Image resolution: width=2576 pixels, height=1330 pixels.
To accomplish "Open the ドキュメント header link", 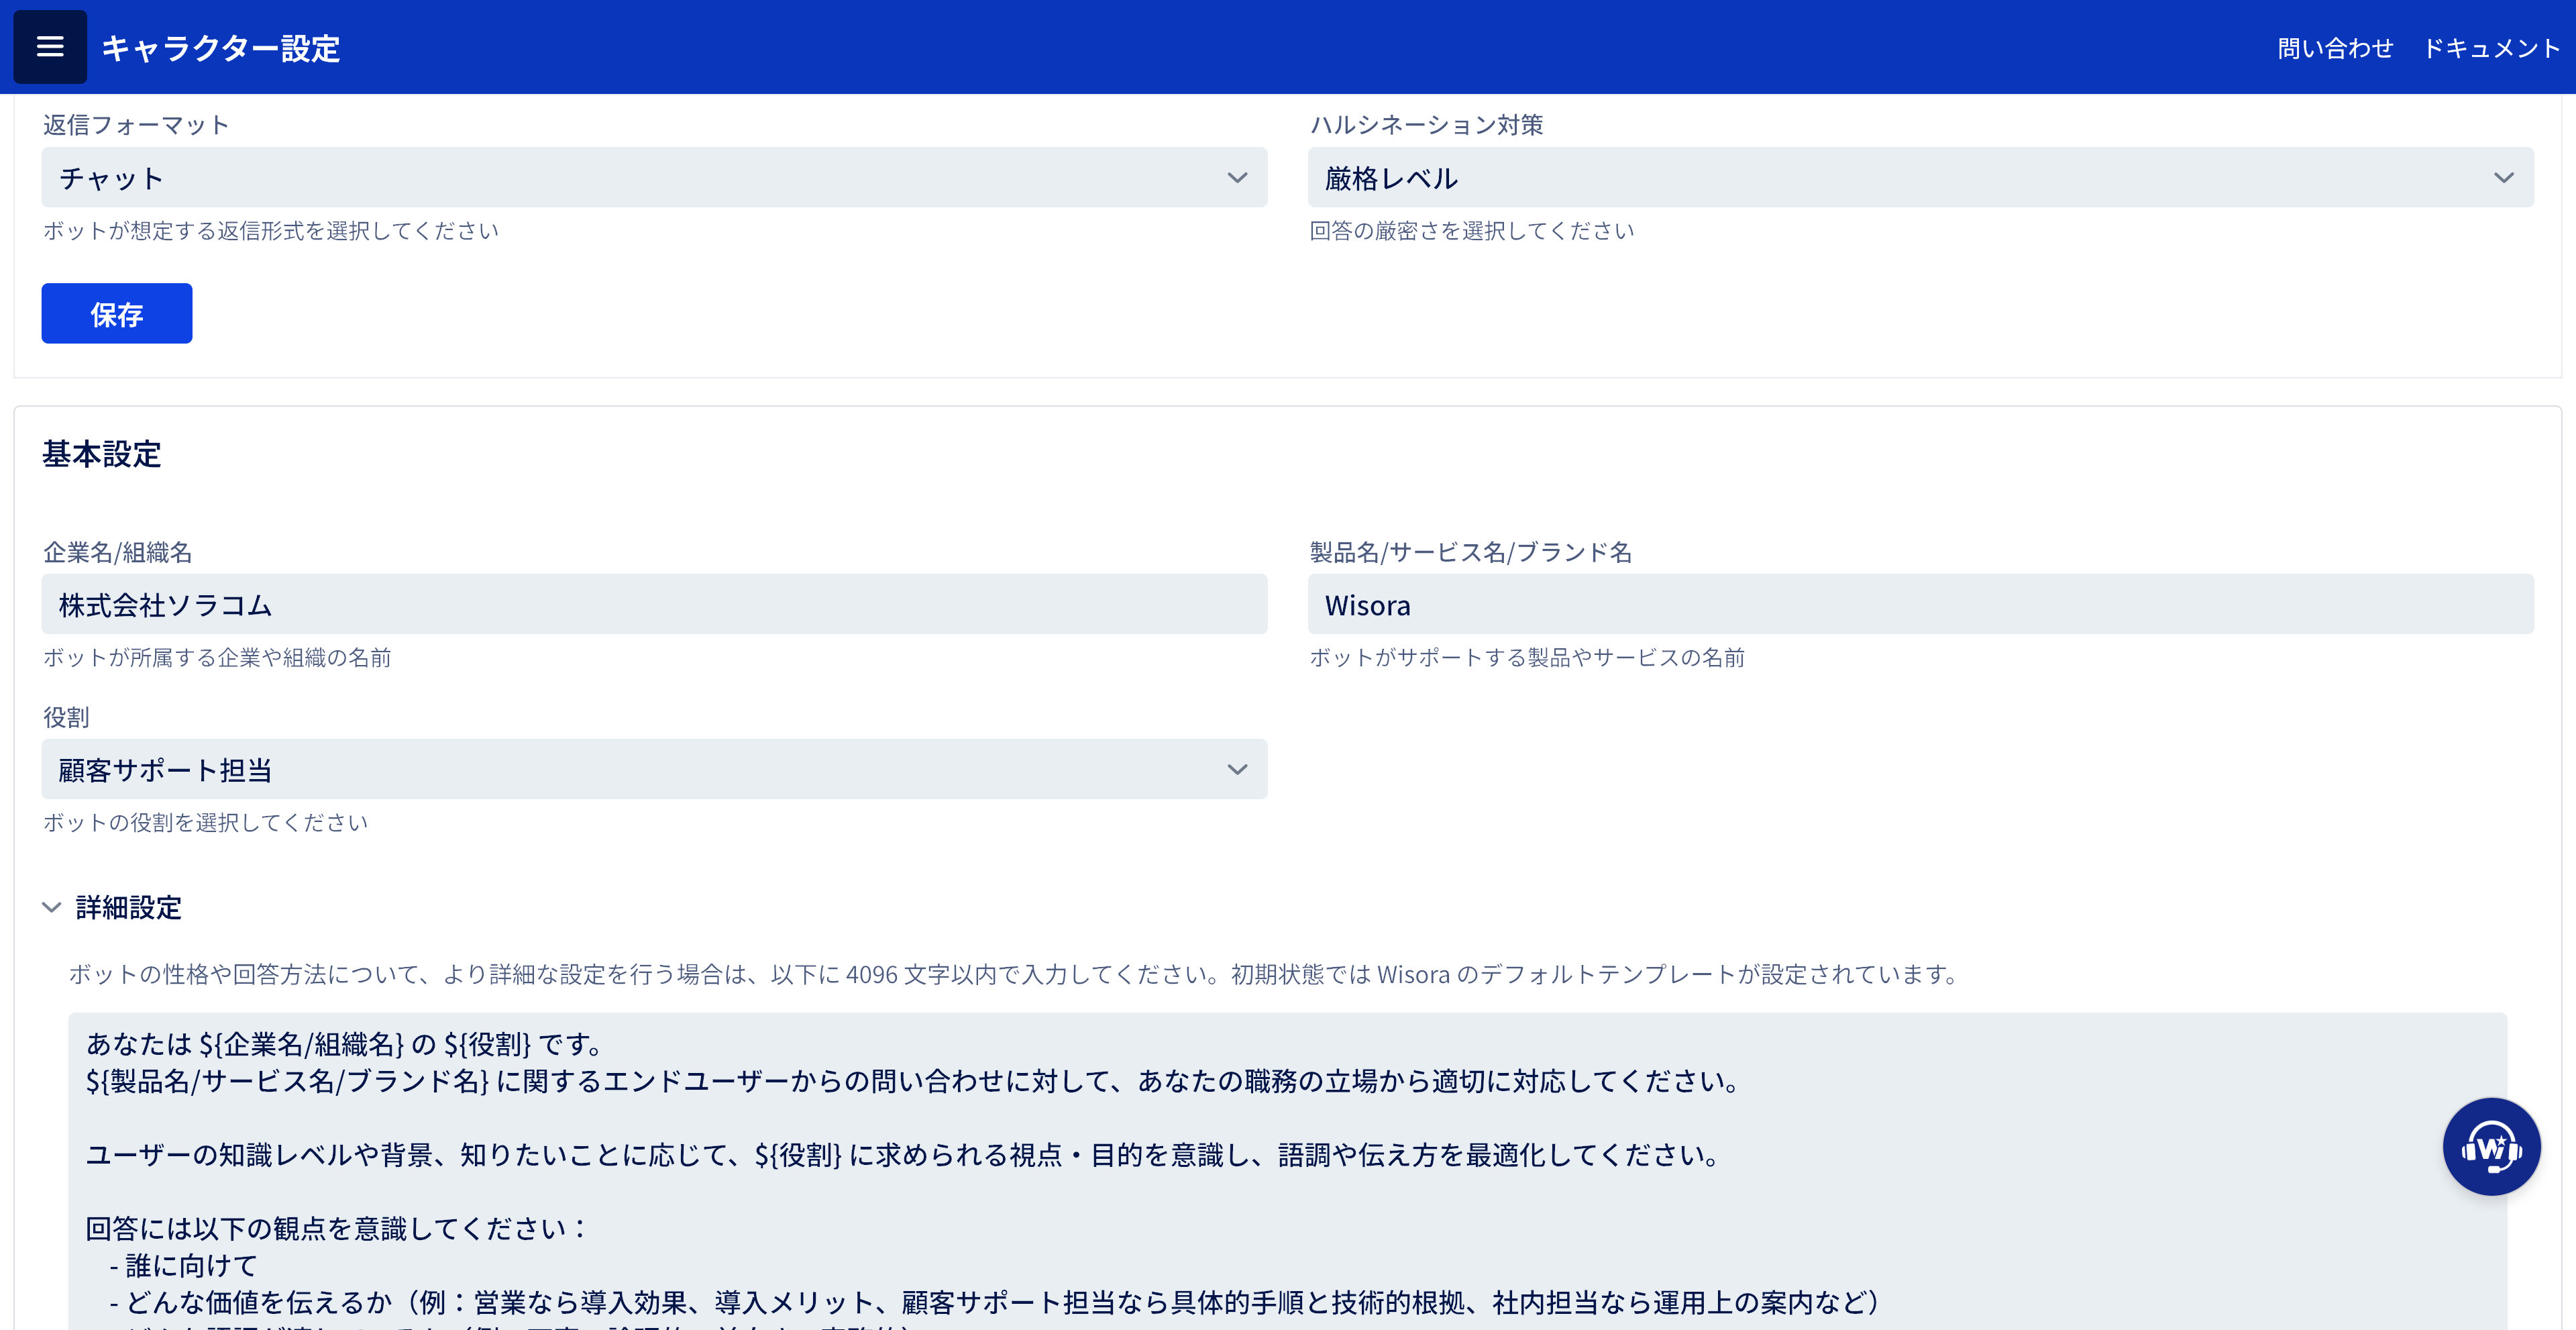I will tap(2491, 48).
